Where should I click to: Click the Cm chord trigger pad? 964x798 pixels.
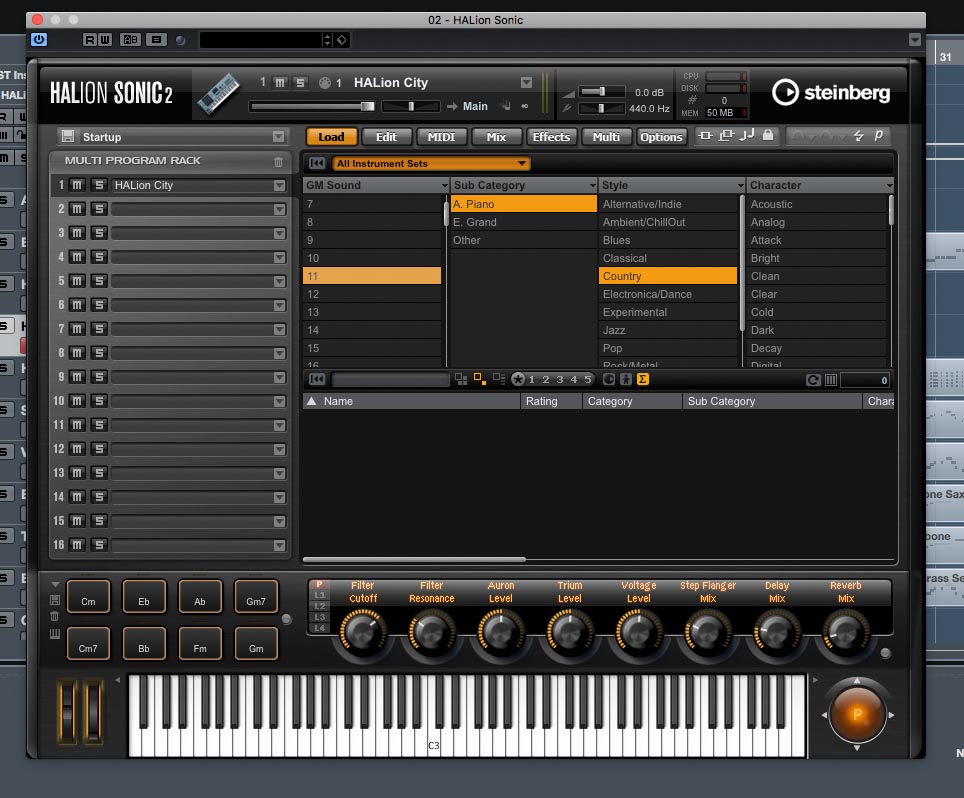88,596
